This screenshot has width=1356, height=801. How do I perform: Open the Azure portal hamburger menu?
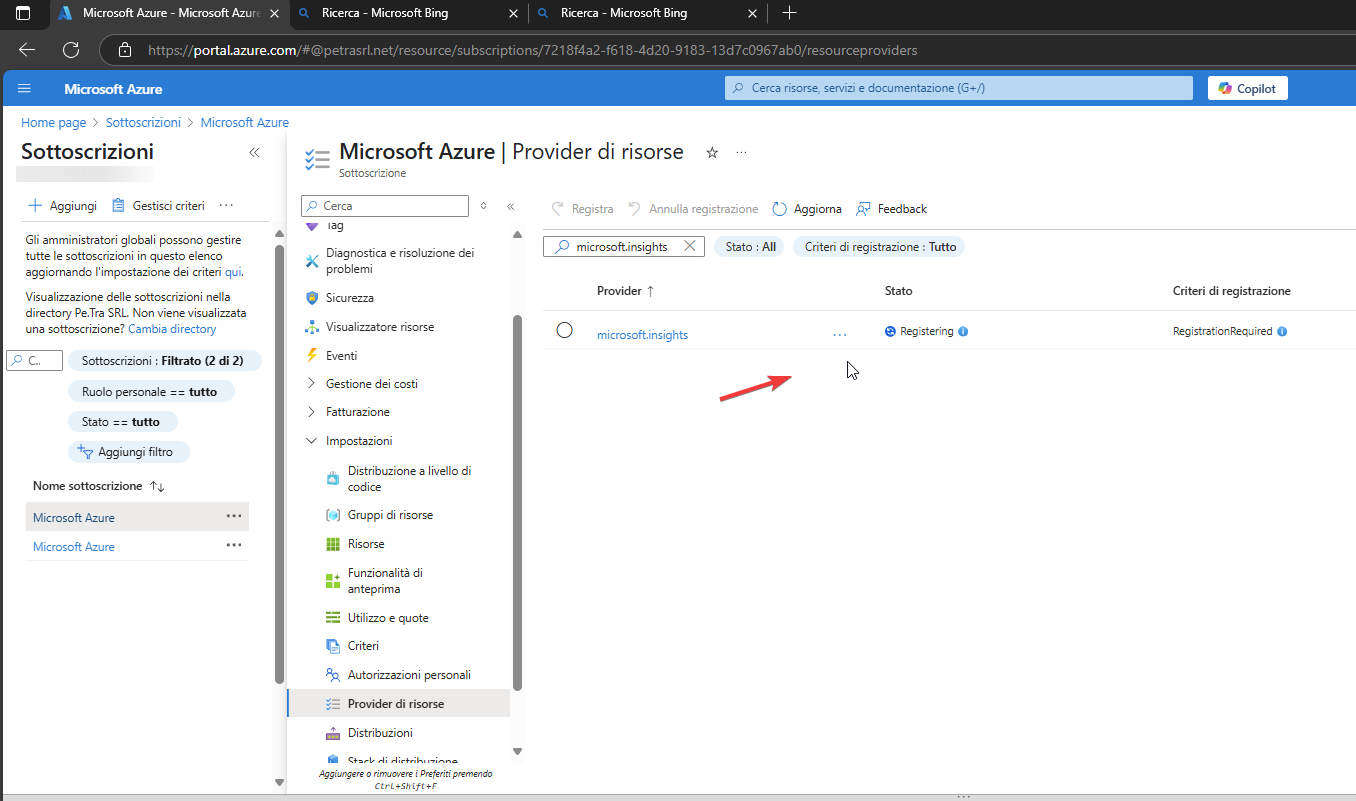(25, 88)
